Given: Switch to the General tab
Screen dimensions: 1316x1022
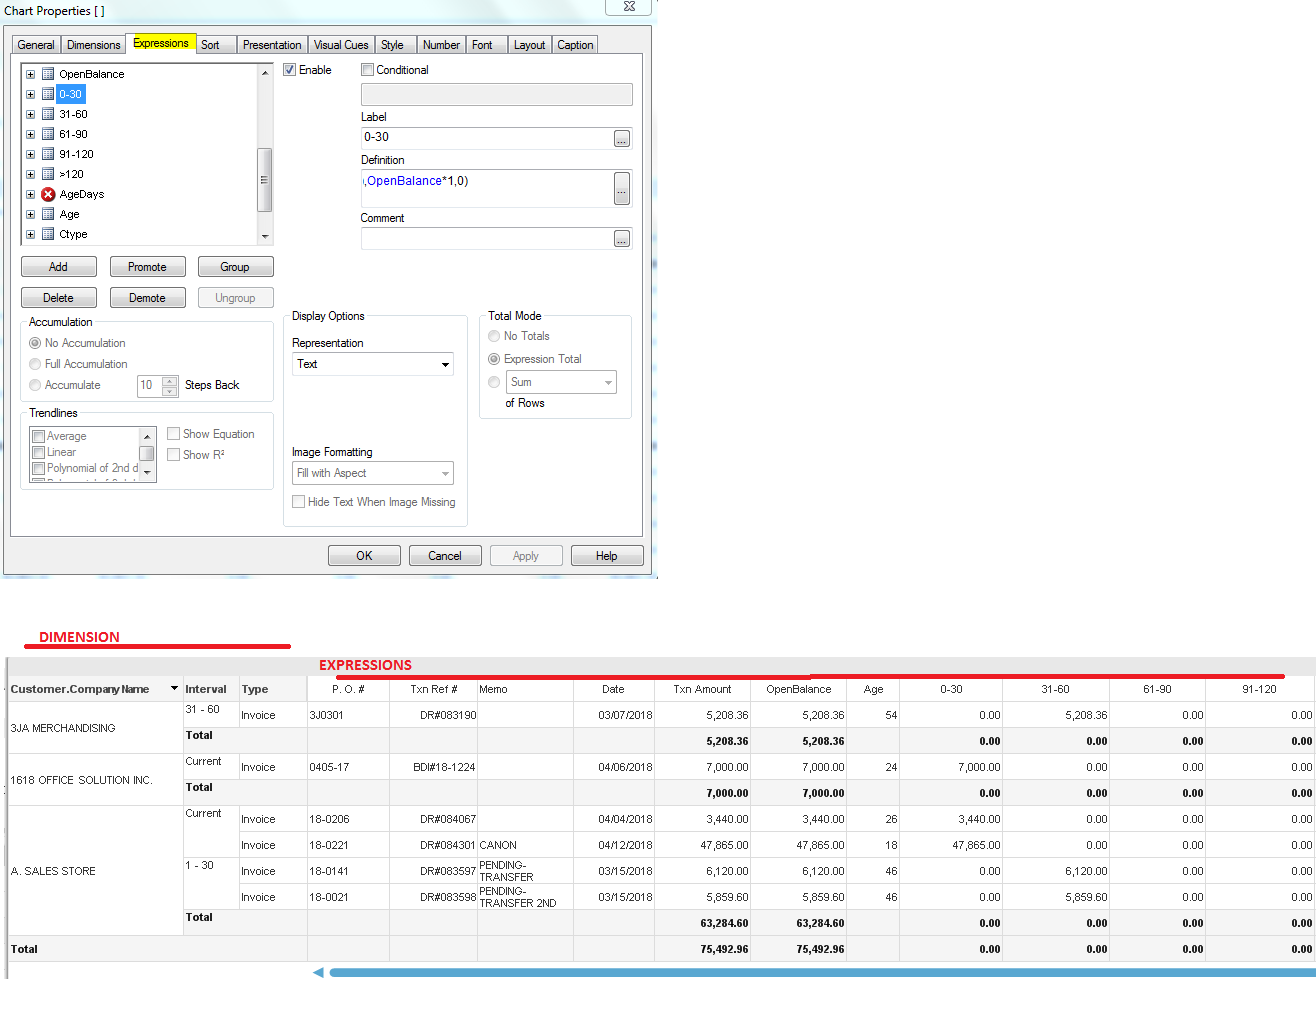Looking at the screenshot, I should click(36, 45).
